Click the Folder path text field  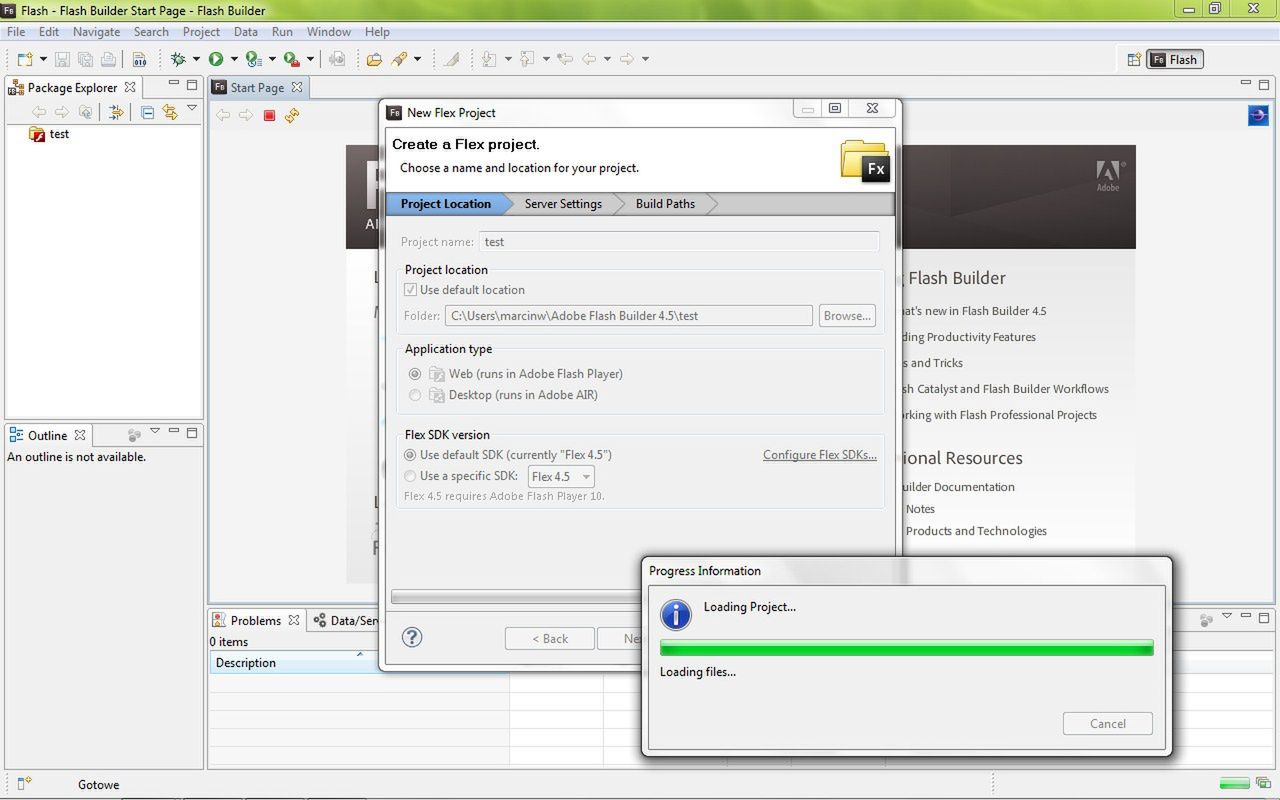[629, 316]
